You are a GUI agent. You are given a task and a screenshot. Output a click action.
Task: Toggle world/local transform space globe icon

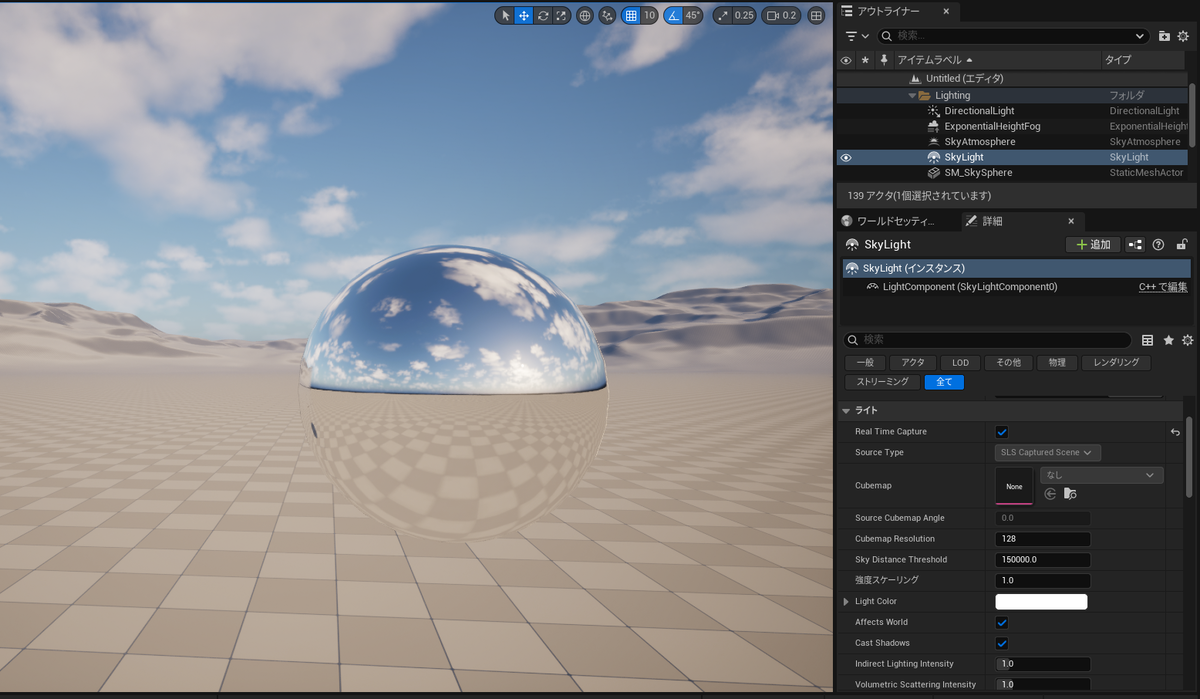click(x=583, y=15)
